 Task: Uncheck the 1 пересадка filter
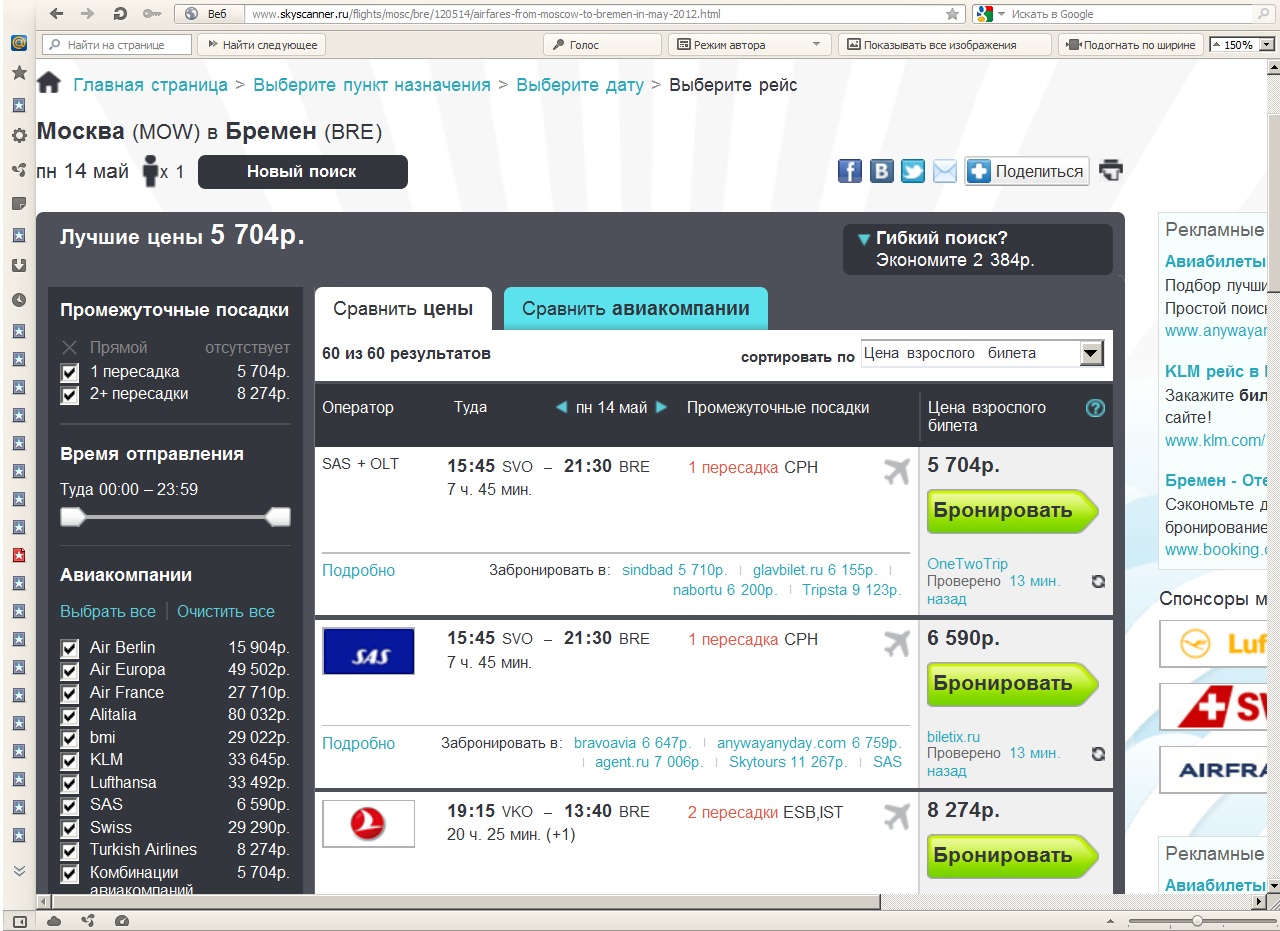click(69, 372)
